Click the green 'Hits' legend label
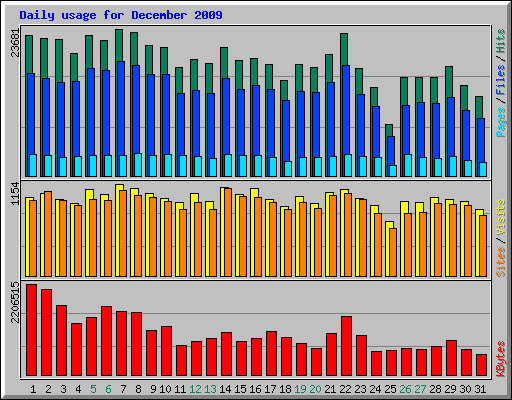The image size is (512, 400). pos(501,41)
